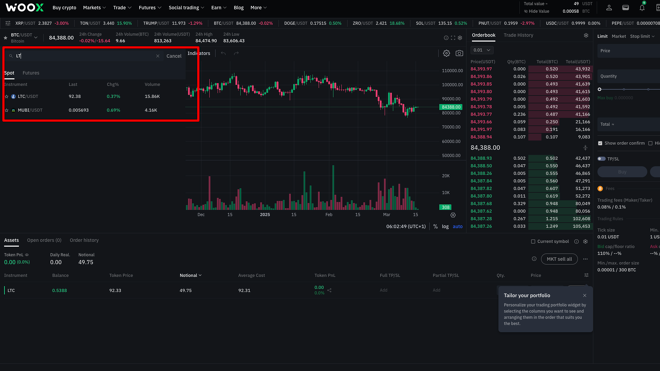This screenshot has height=371, width=660.
Task: Sort assets by Notional column
Action: (x=190, y=275)
